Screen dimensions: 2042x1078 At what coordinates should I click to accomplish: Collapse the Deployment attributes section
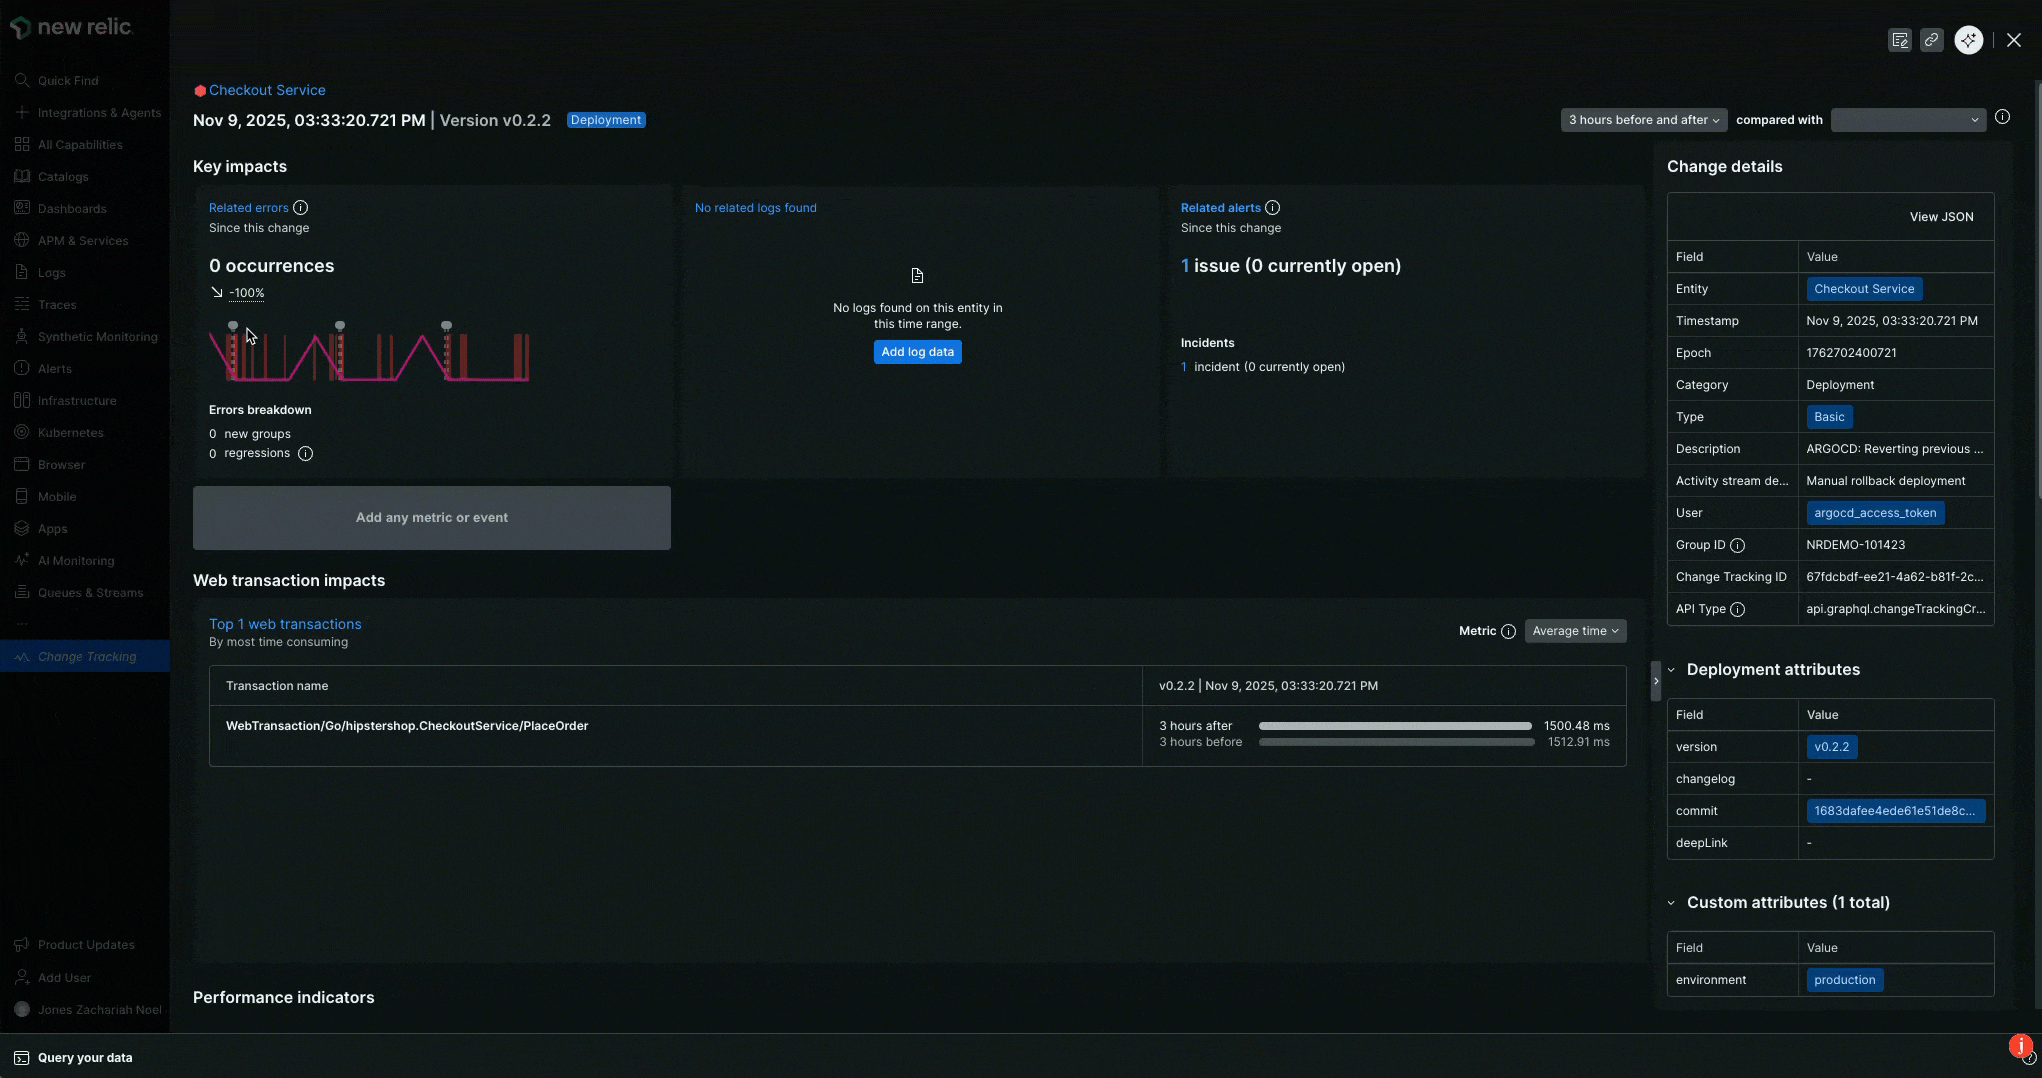click(1671, 670)
